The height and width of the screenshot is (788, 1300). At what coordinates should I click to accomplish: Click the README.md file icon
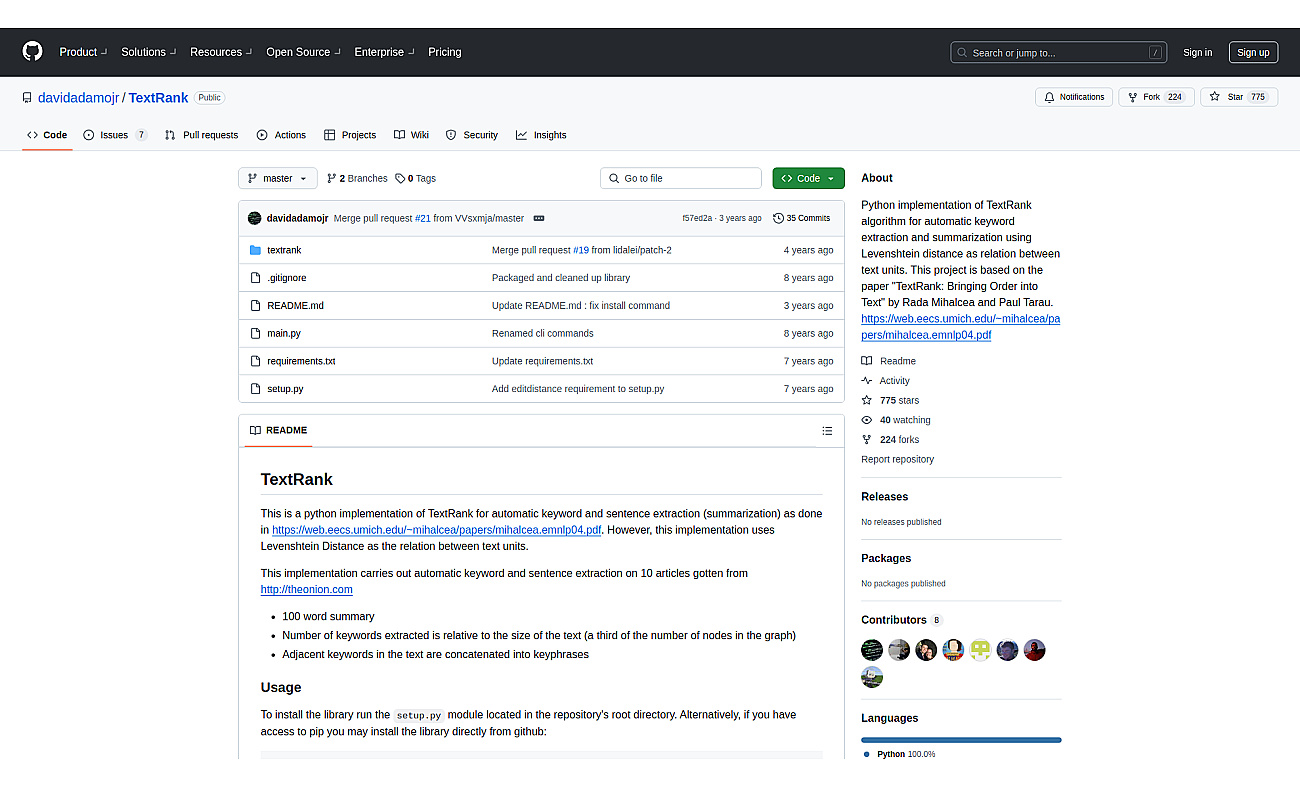pyautogui.click(x=255, y=306)
